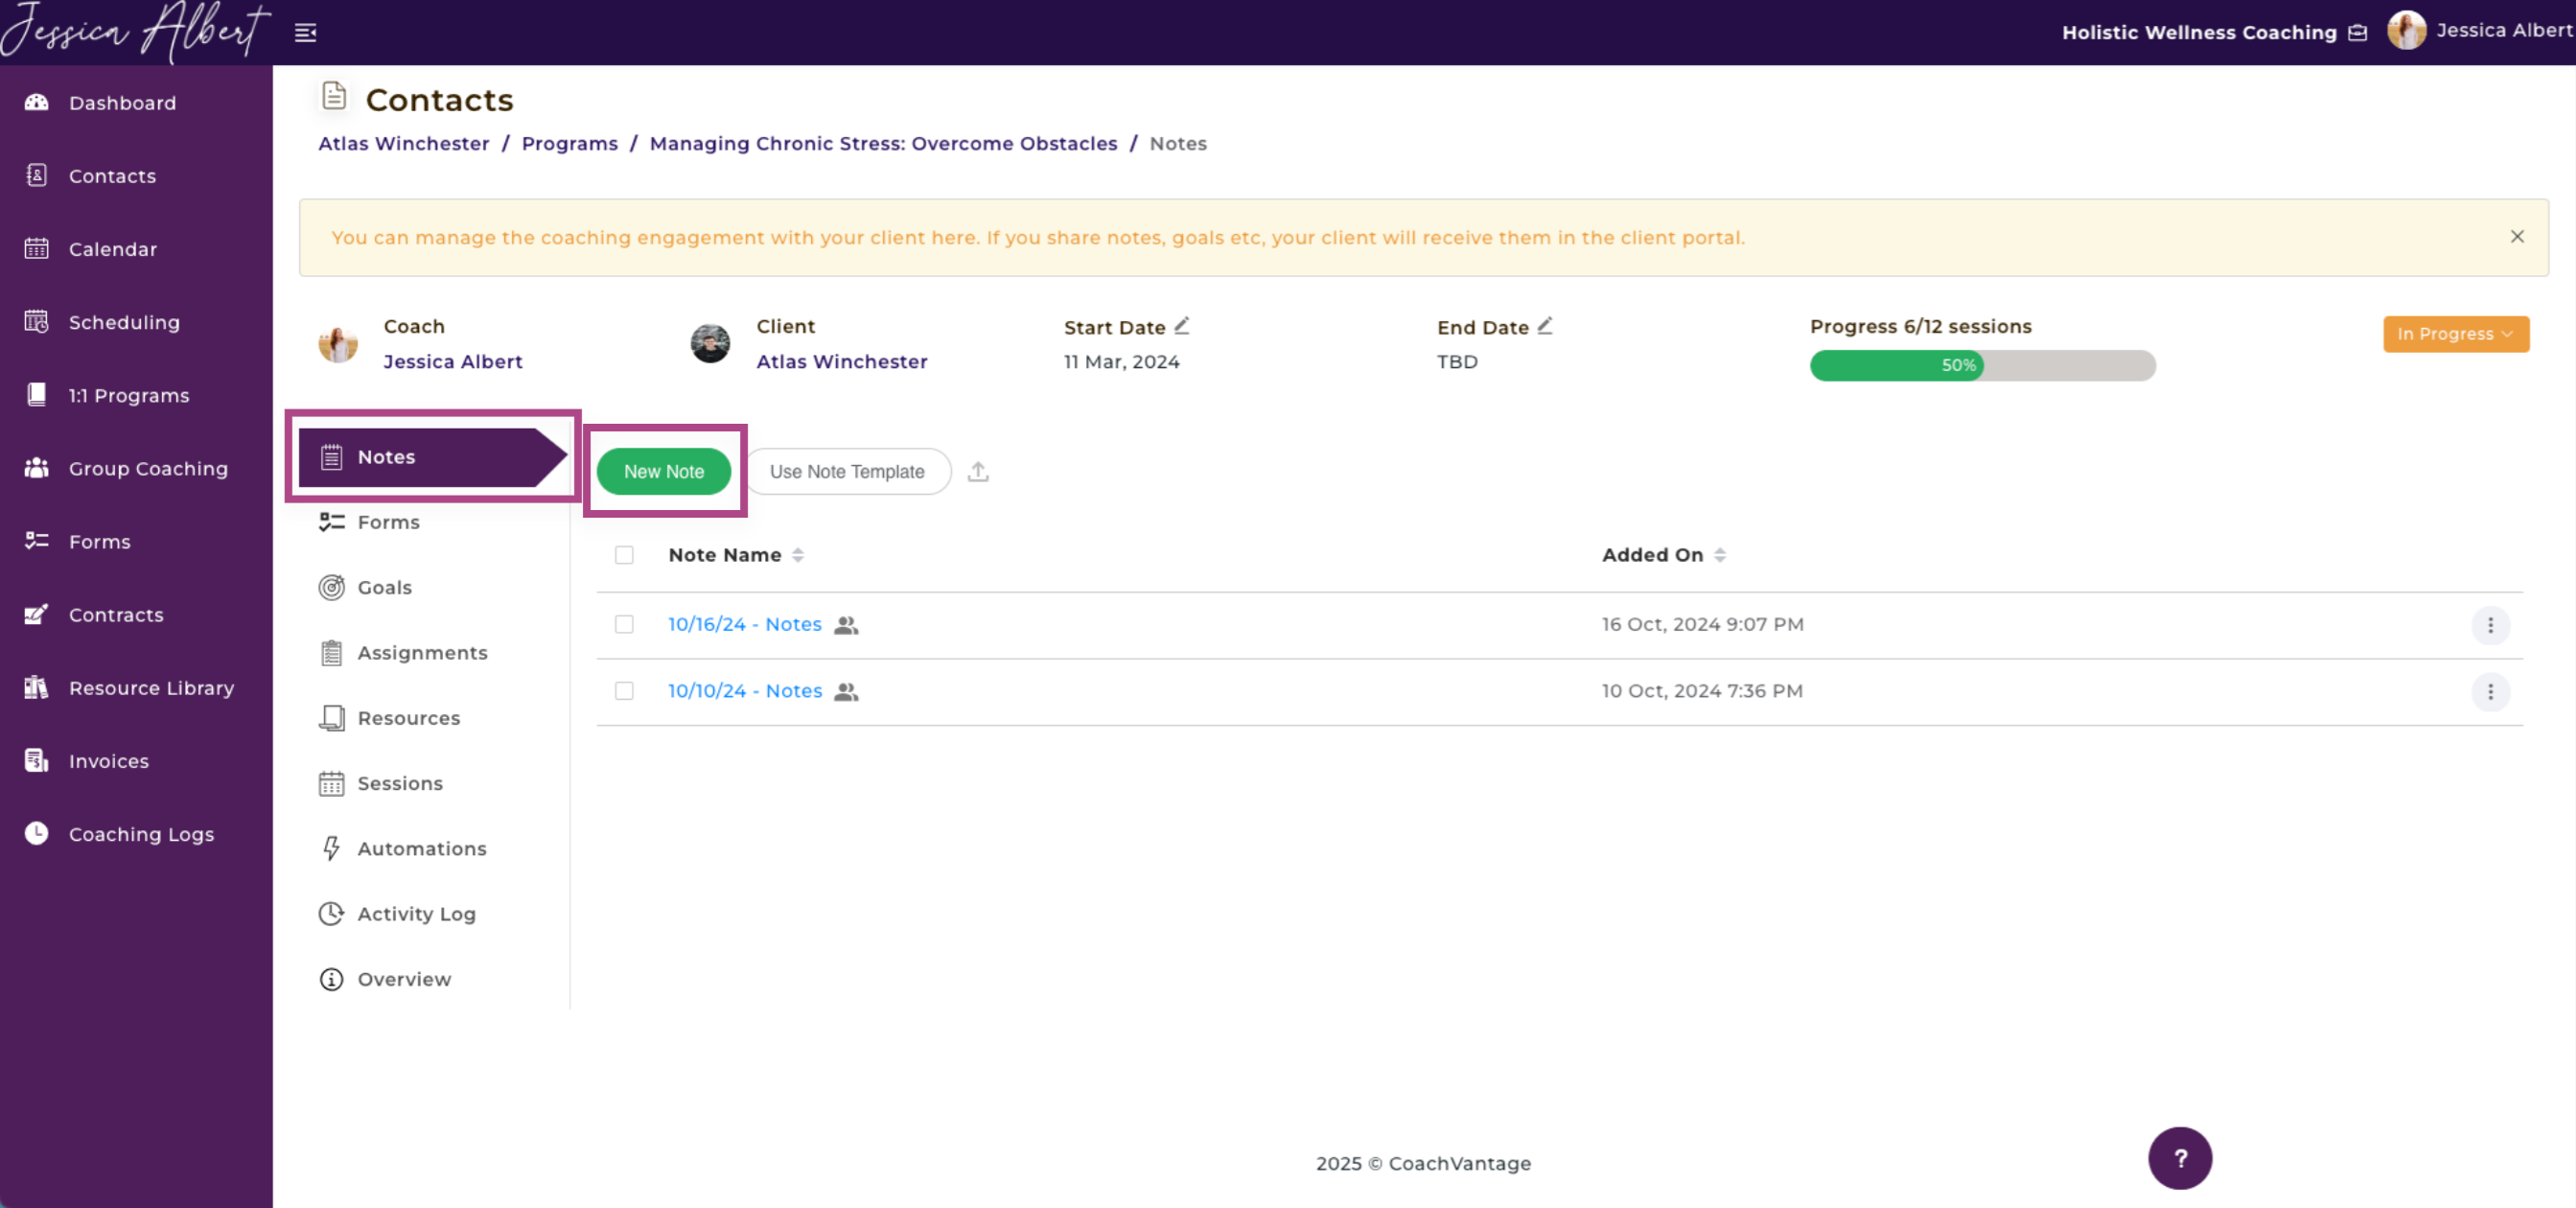
Task: Click the '11 Mar, 2024' start date value
Action: (x=1122, y=361)
